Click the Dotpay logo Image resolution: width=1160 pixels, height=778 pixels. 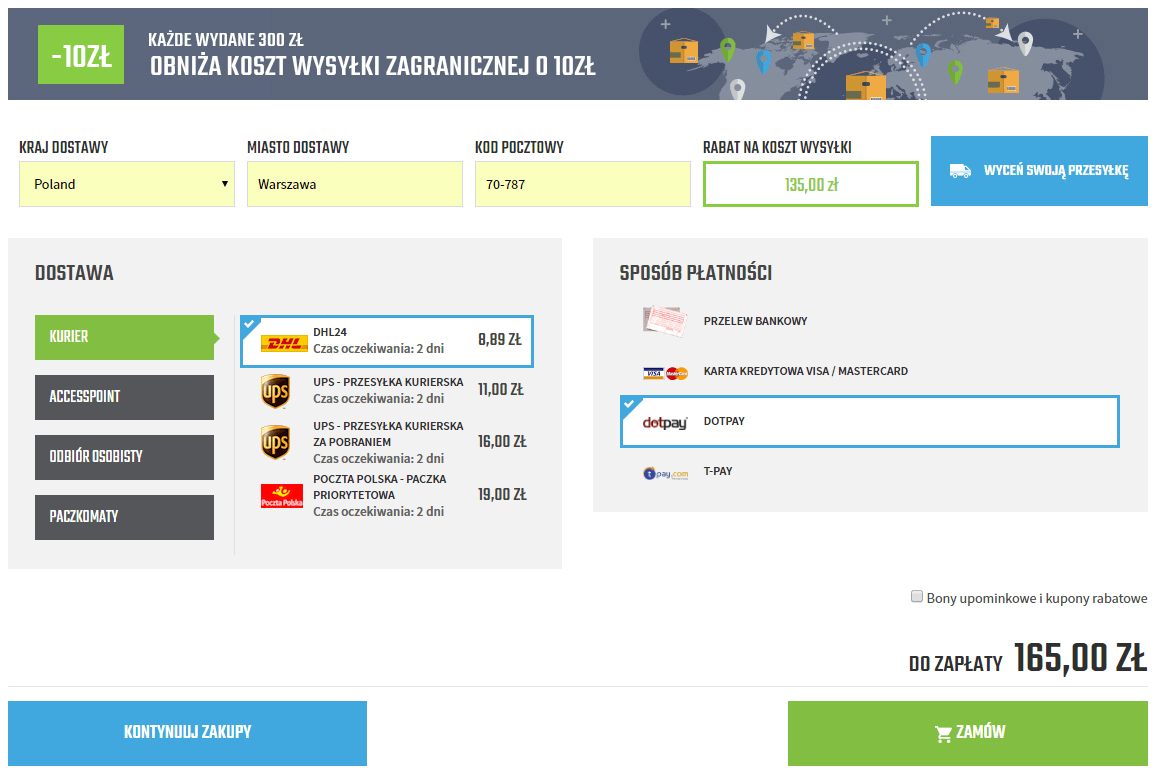(664, 422)
